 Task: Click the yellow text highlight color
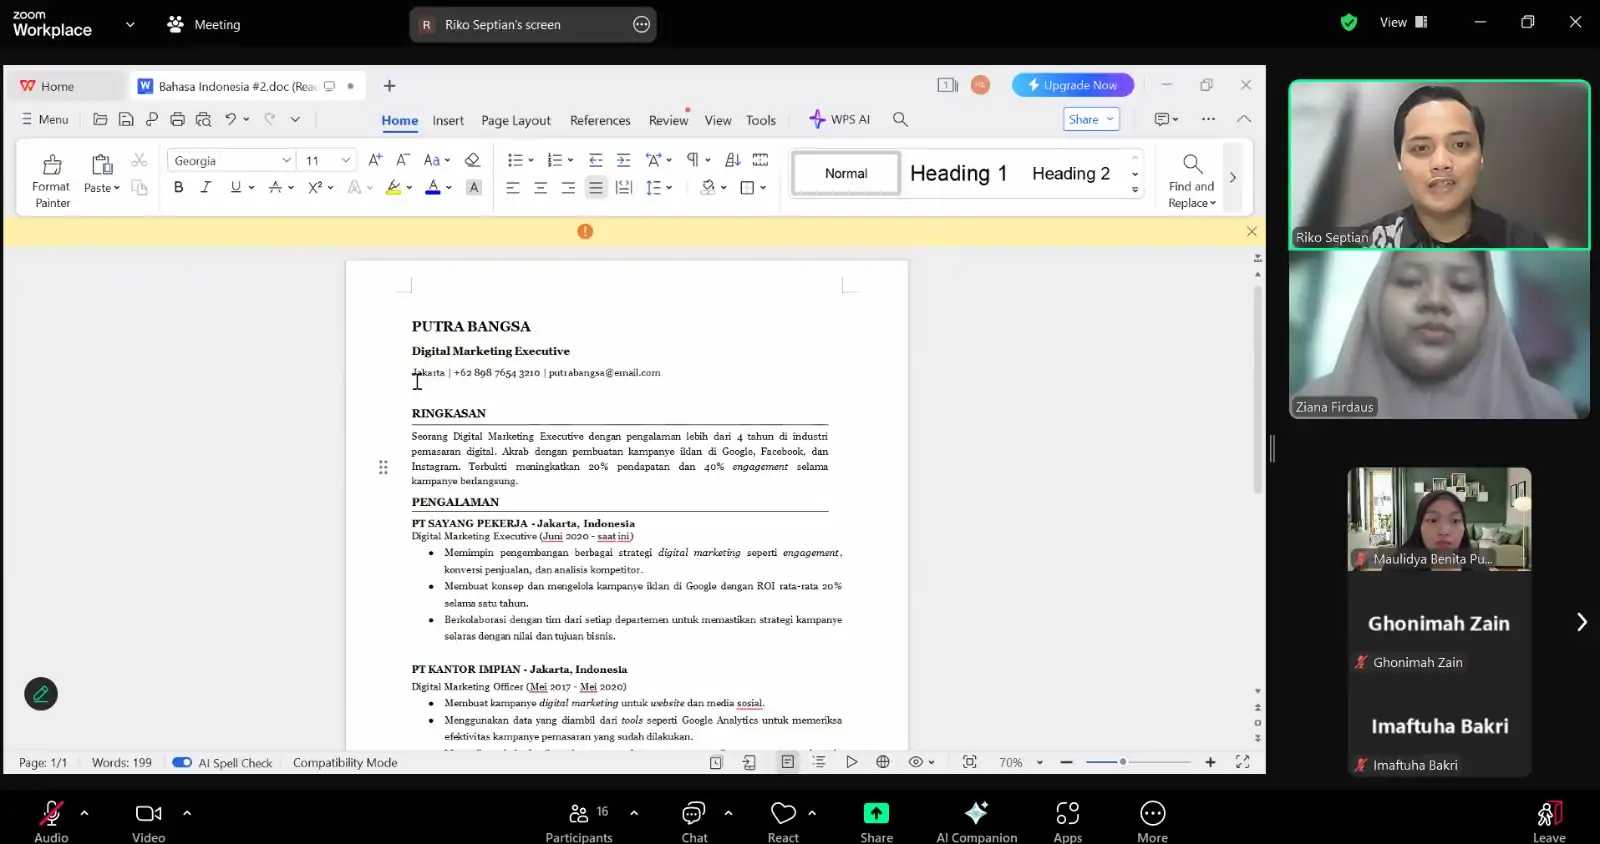[394, 187]
